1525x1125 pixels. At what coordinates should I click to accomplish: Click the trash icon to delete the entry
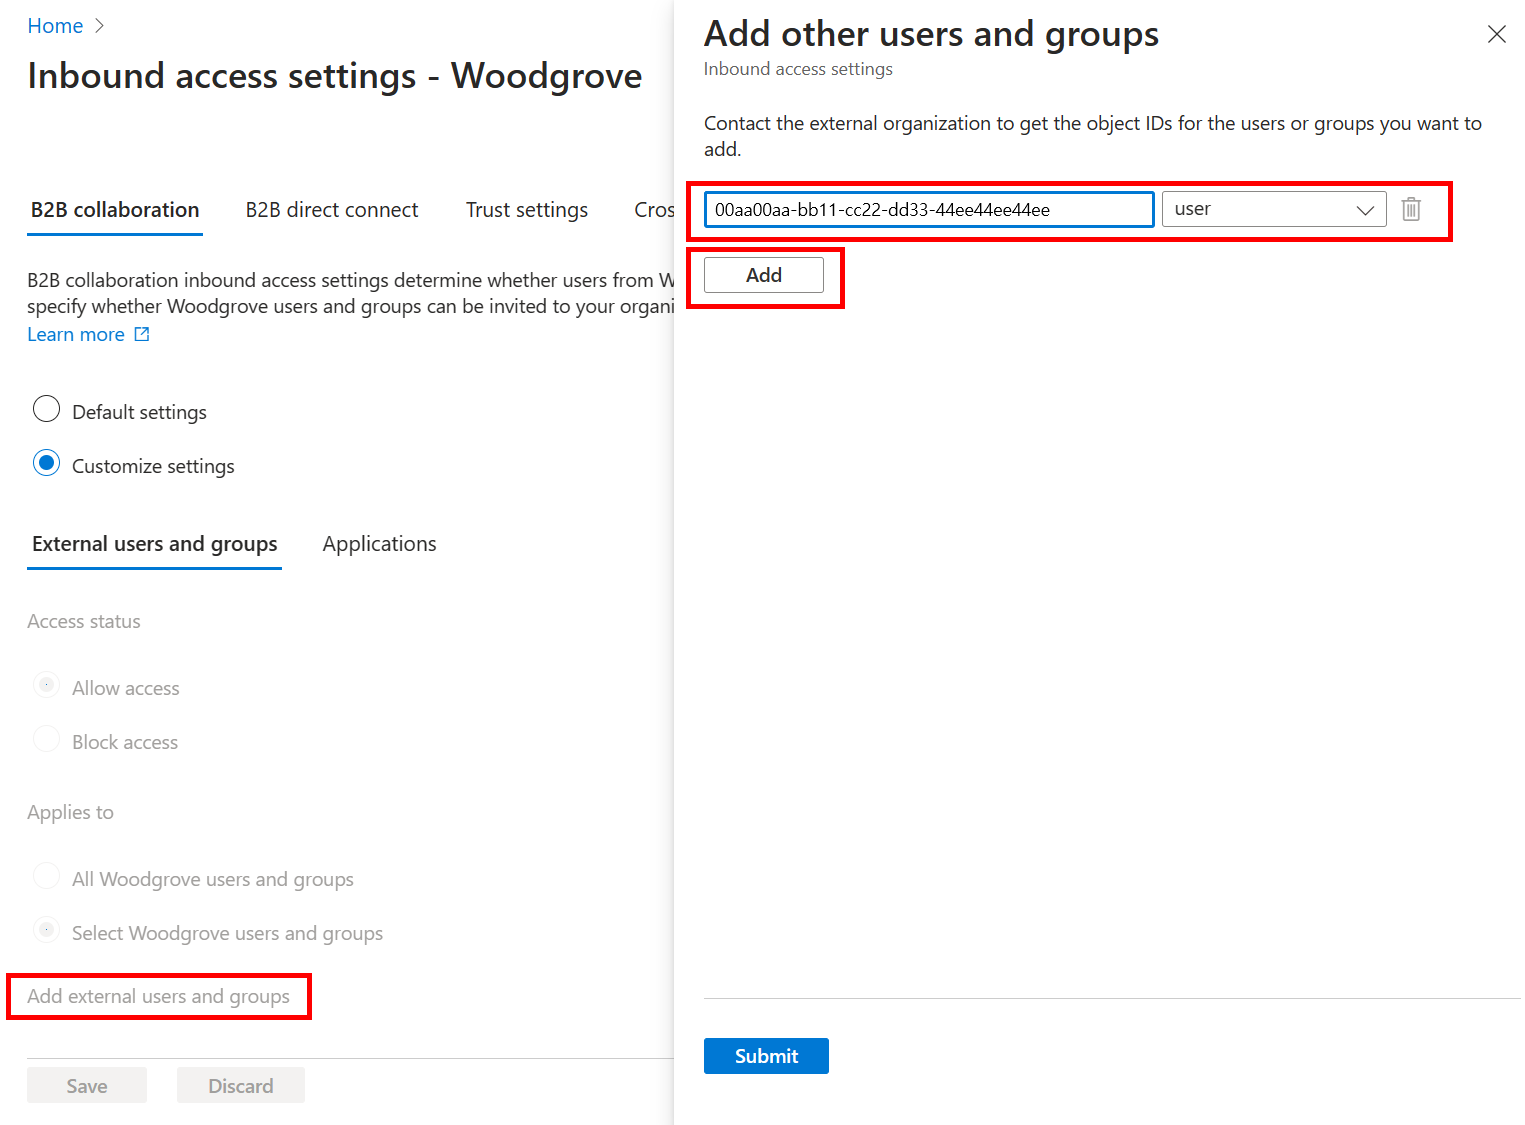click(1411, 209)
